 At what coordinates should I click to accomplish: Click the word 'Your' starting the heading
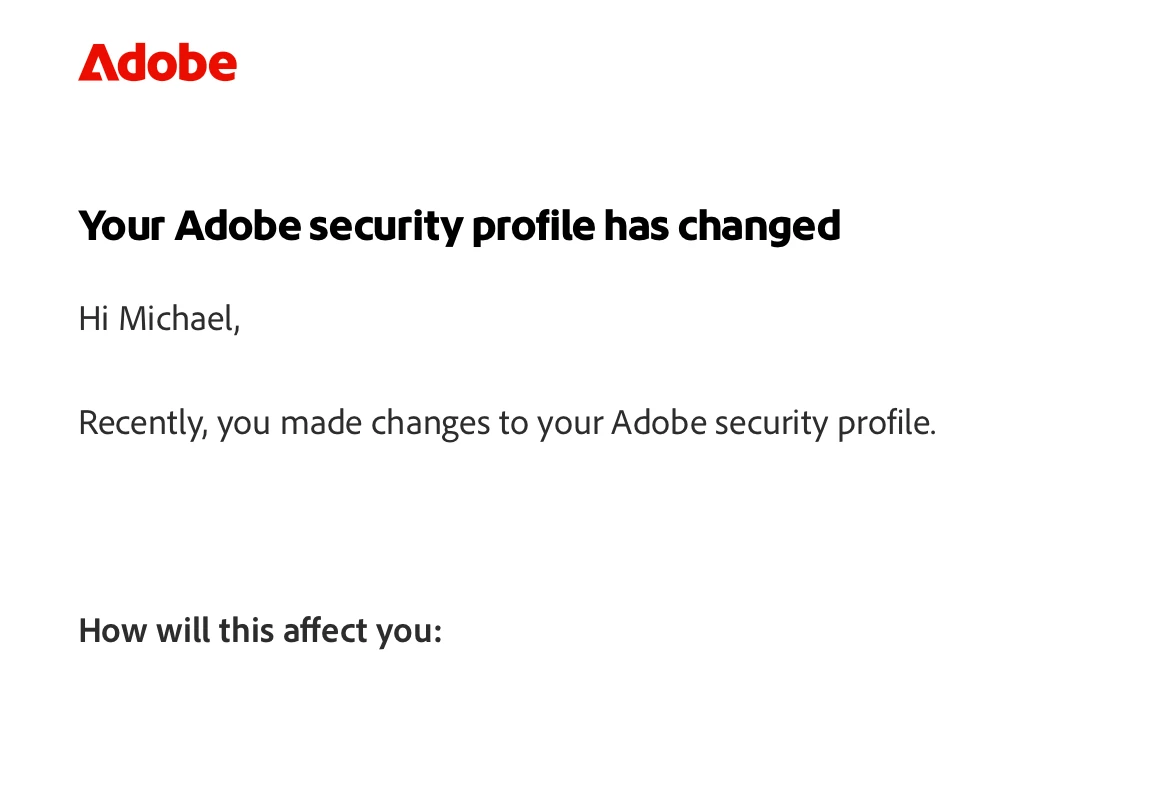(120, 226)
